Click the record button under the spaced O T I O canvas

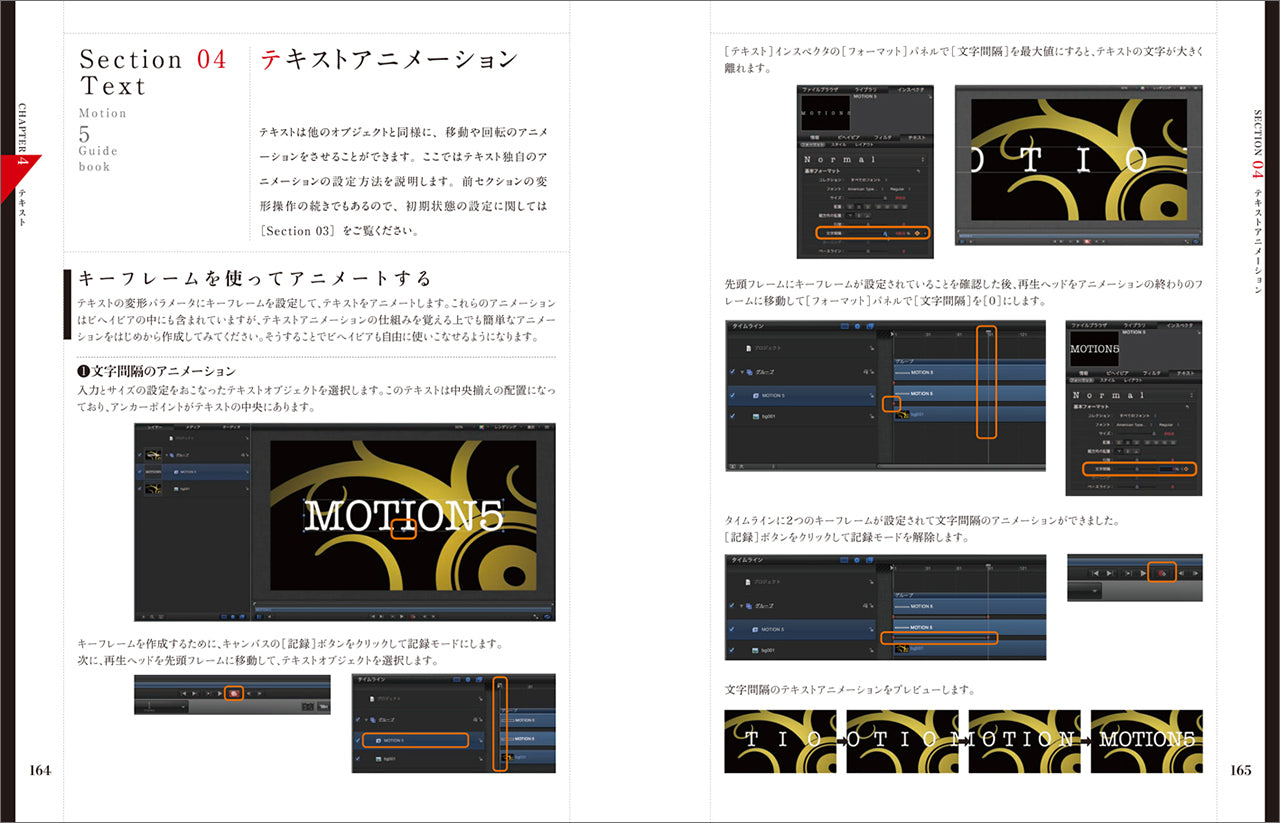[x=1088, y=241]
